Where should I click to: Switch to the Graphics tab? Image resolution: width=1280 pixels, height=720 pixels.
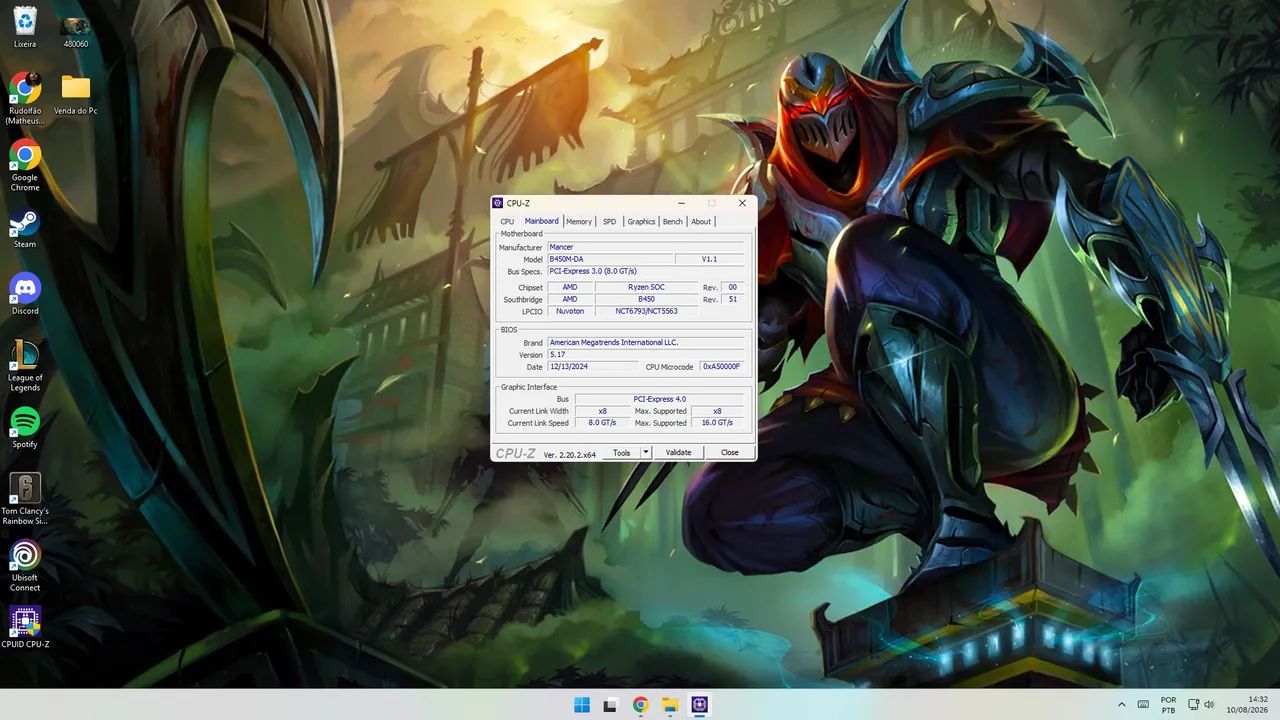pos(641,221)
